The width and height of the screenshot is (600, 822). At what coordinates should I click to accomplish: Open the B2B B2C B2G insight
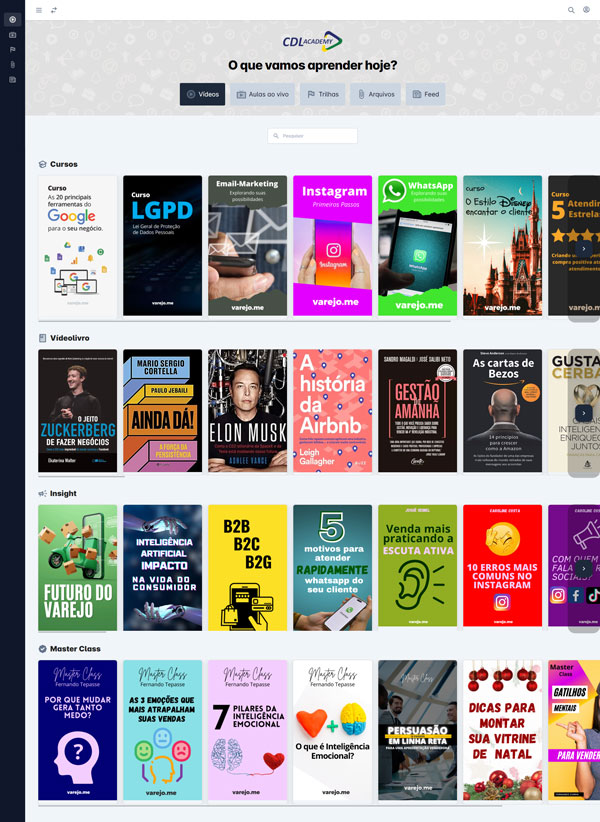pyautogui.click(x=247, y=568)
